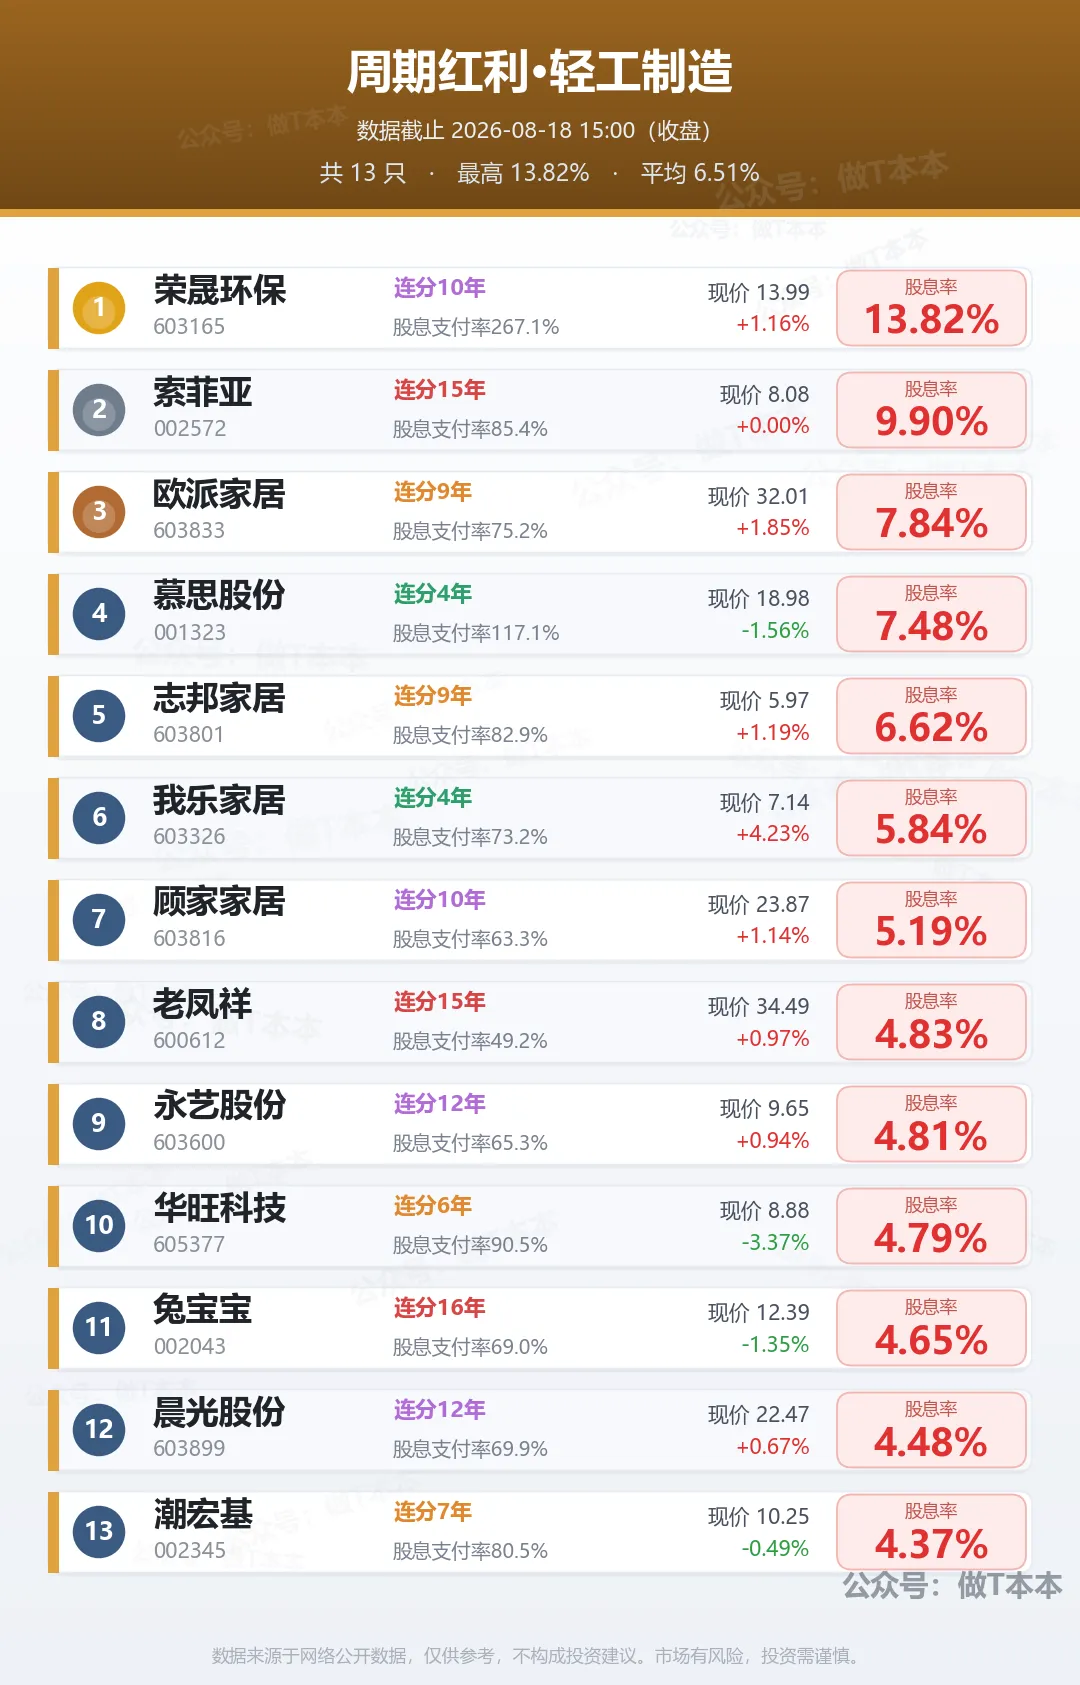Click the 周期红利·轻工制造 title
The height and width of the screenshot is (1685, 1080).
(540, 72)
